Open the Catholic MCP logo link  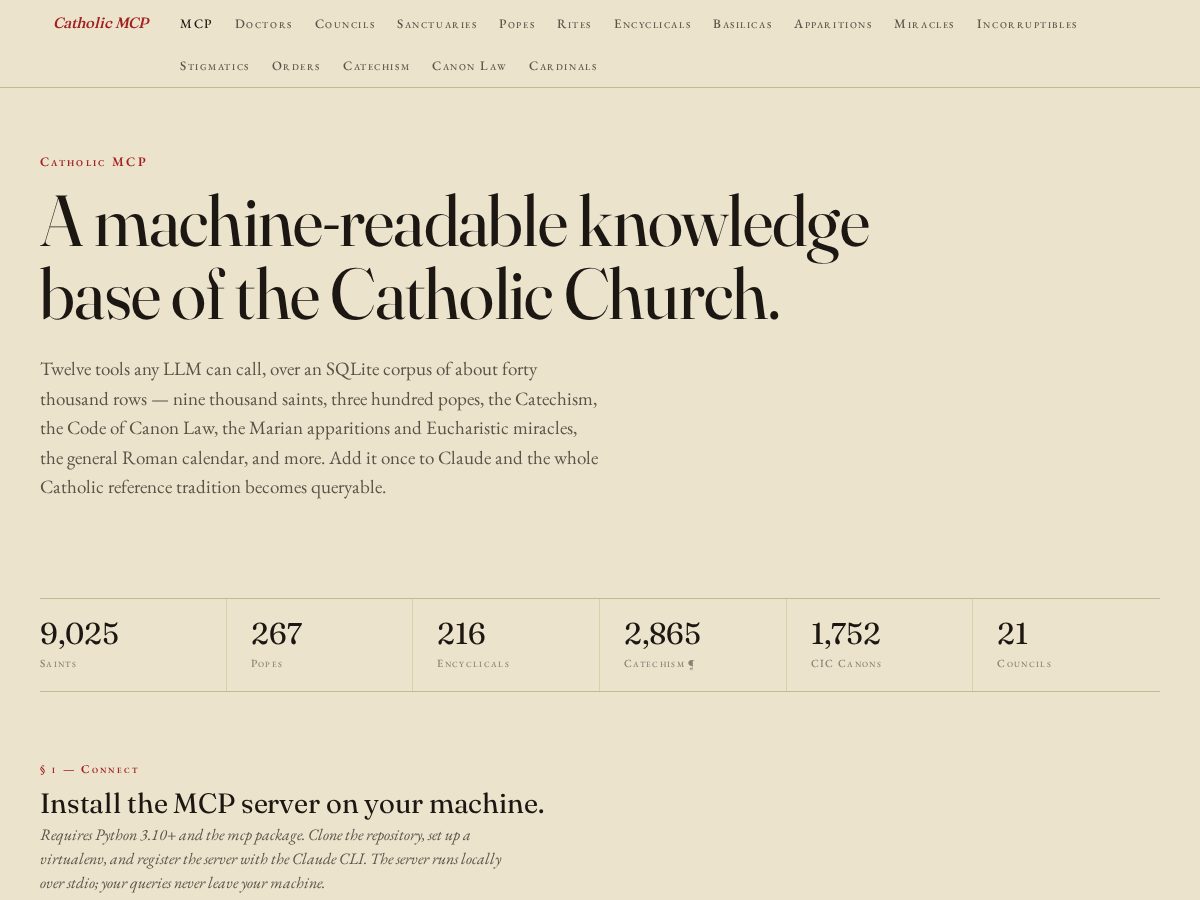101,23
